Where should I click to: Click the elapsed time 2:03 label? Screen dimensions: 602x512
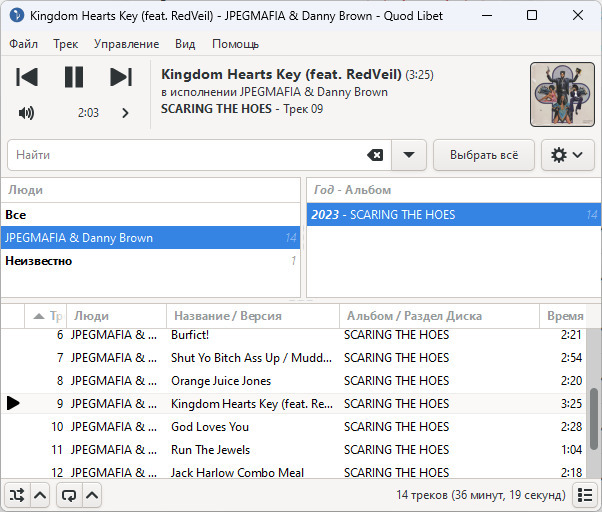click(88, 113)
